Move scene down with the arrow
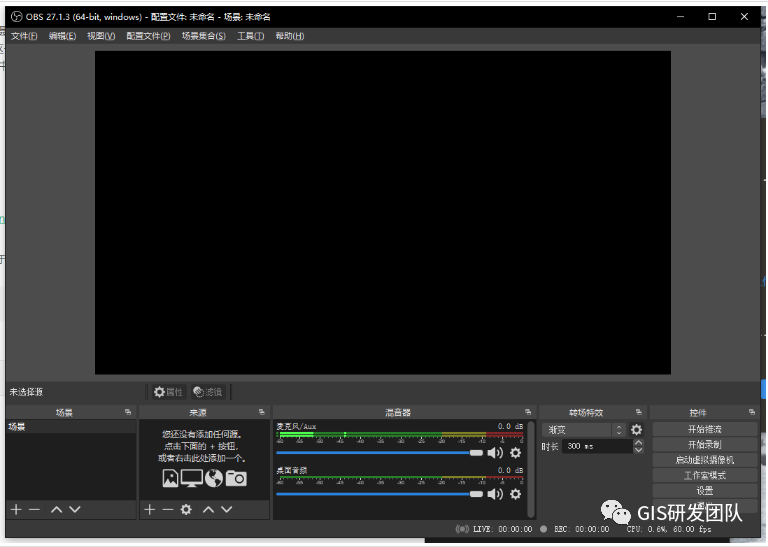 75,510
